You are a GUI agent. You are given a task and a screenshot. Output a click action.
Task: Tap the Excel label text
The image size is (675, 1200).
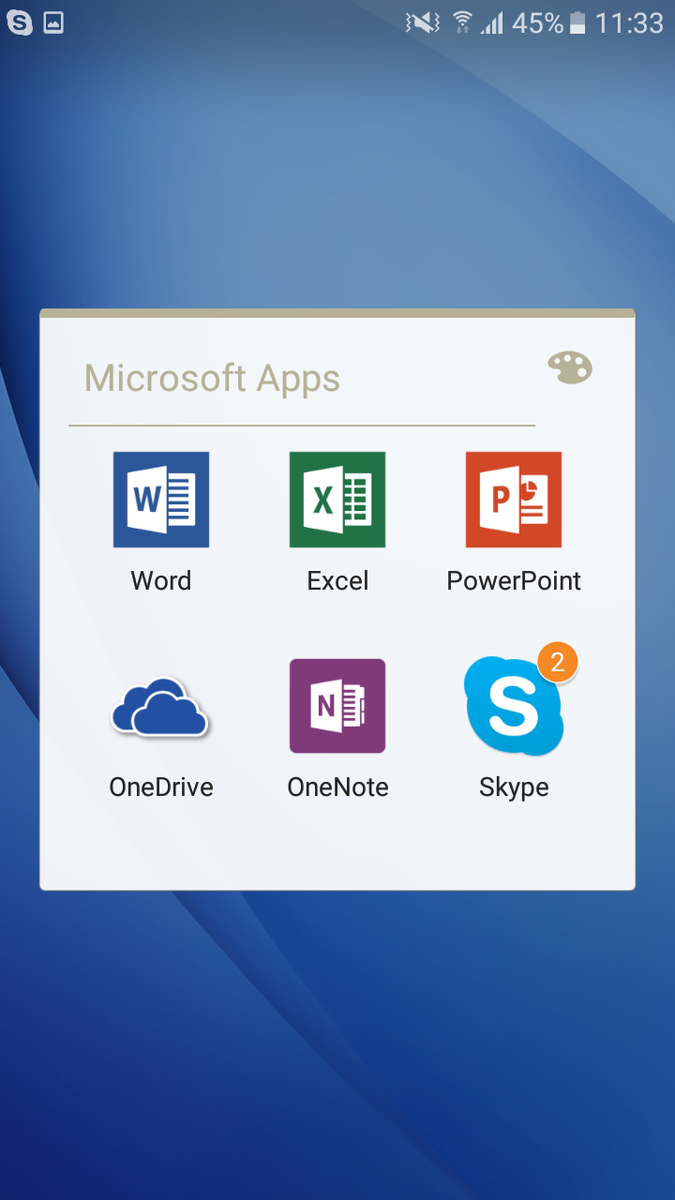[338, 580]
